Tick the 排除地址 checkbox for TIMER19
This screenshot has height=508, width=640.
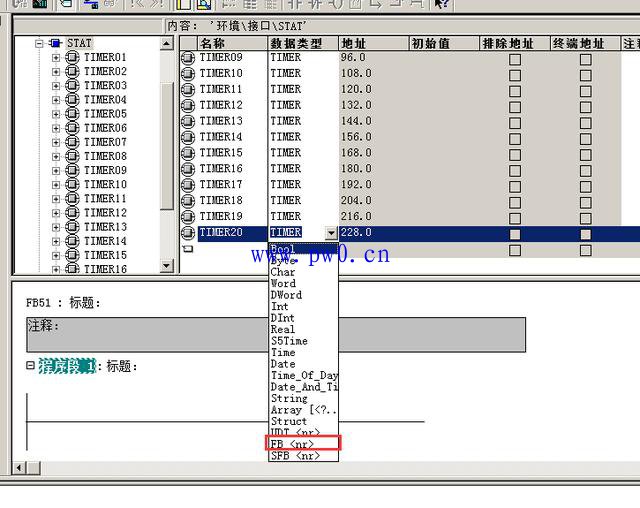[515, 219]
